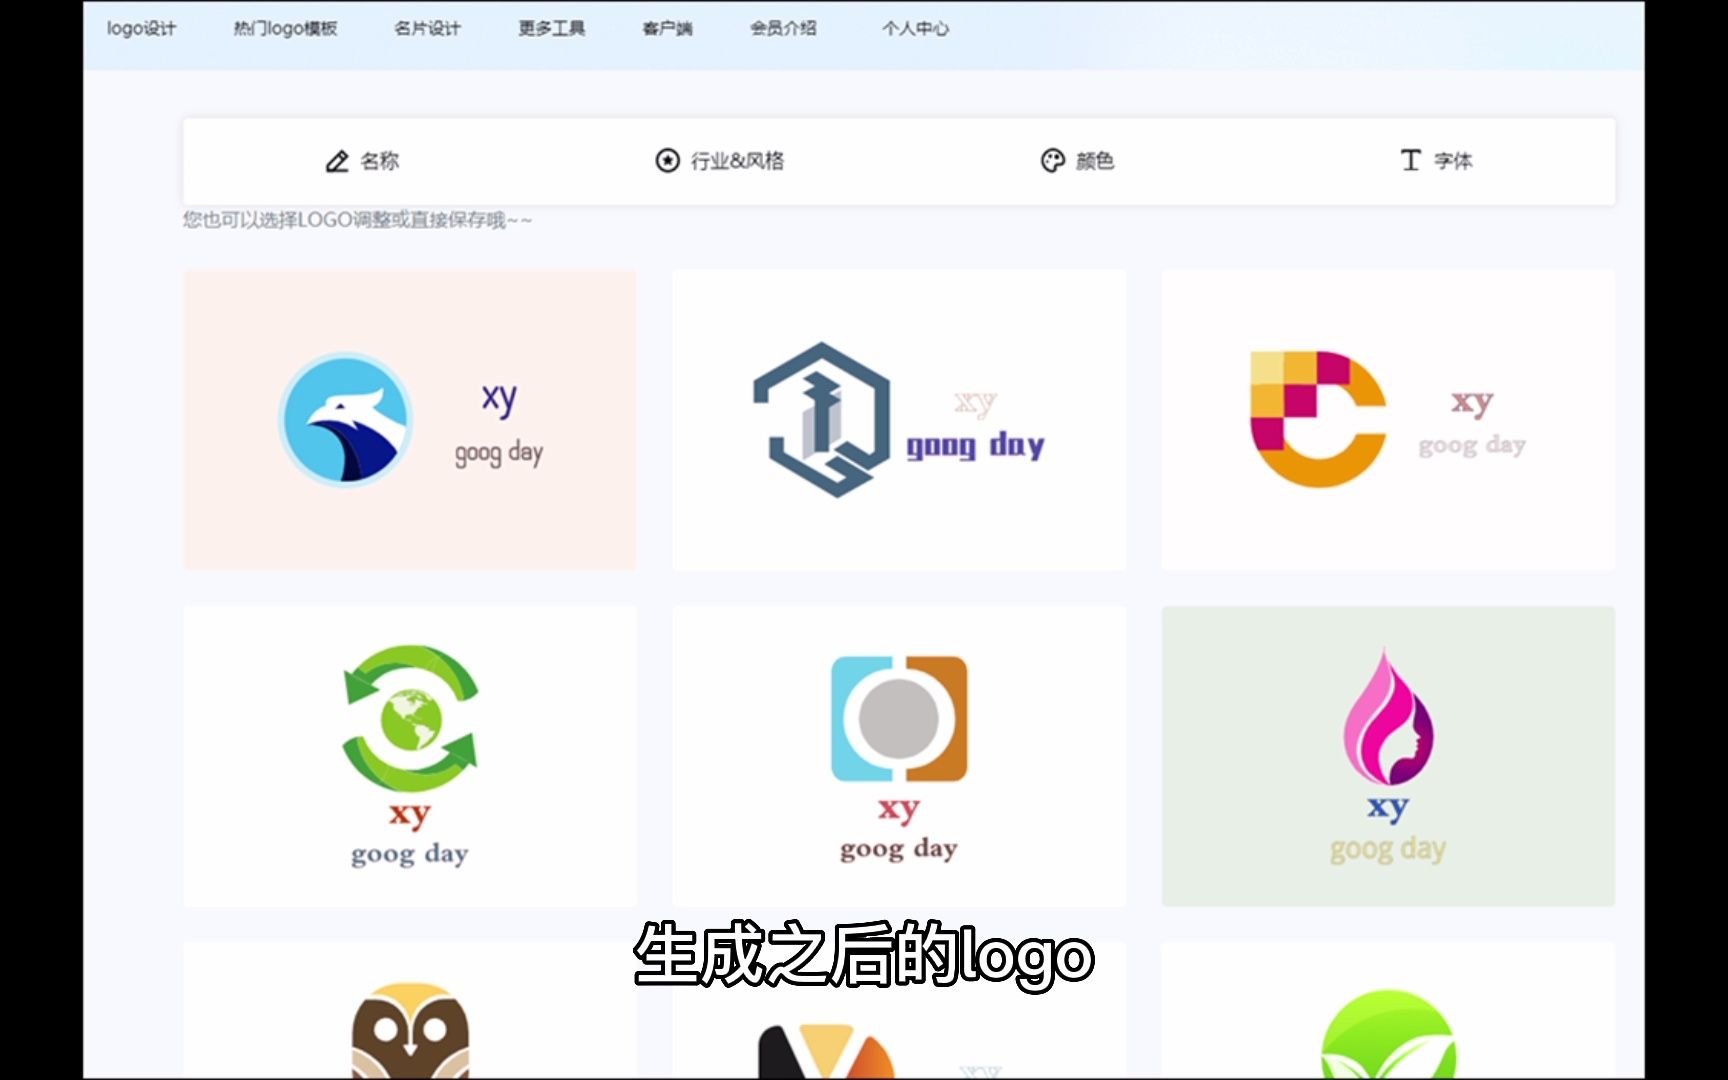
Task: Click the purple 'goog day' text by hexagon logo
Action: tap(975, 445)
